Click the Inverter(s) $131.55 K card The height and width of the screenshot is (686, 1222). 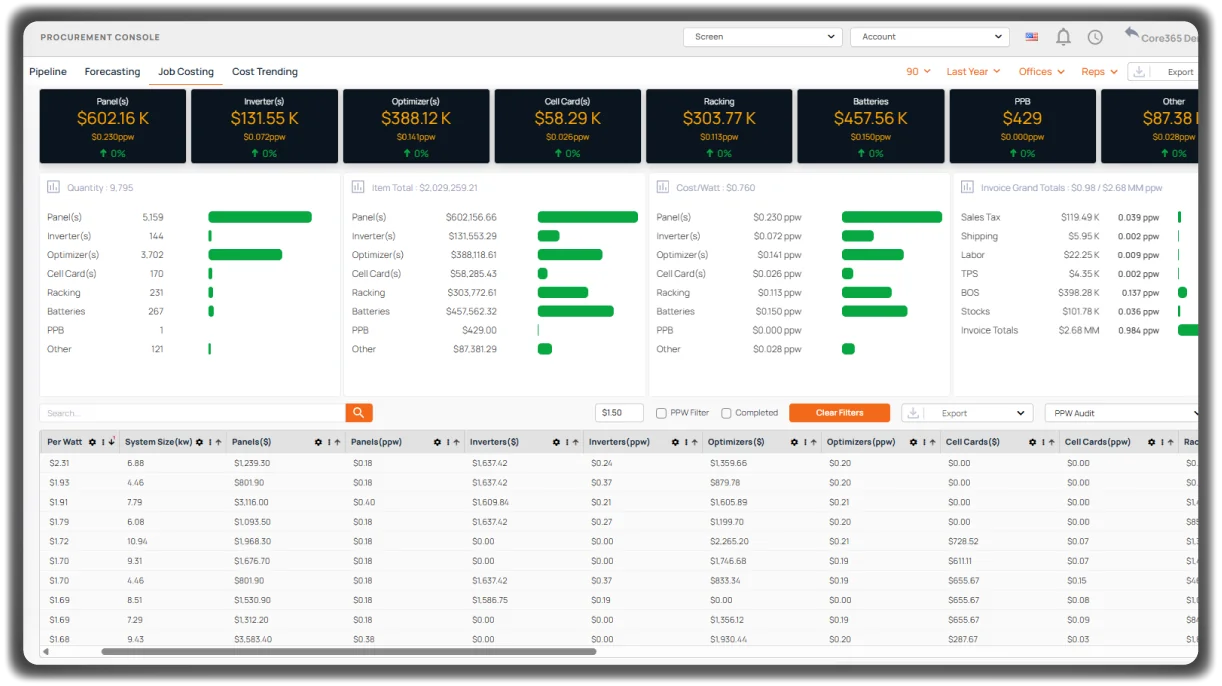point(264,126)
